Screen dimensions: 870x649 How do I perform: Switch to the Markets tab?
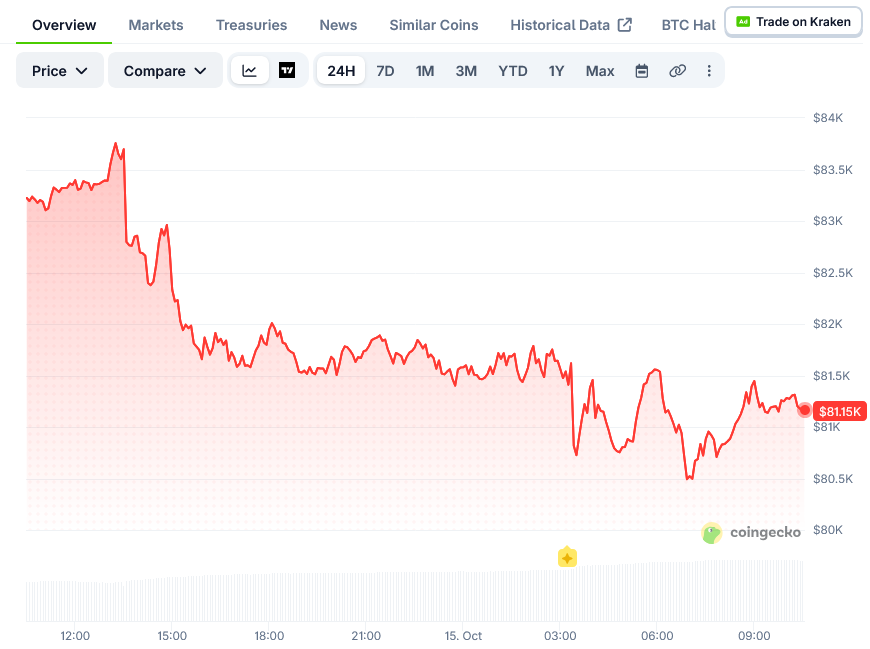click(x=155, y=25)
